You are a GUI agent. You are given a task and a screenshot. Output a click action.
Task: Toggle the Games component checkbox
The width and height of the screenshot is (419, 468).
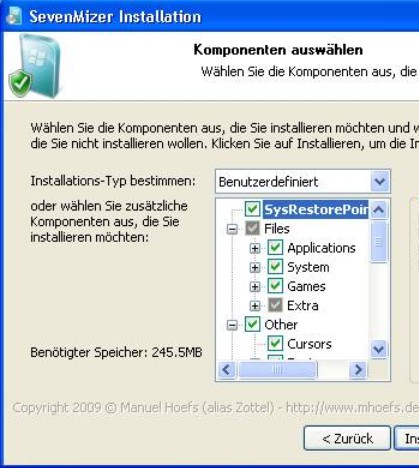click(x=275, y=286)
